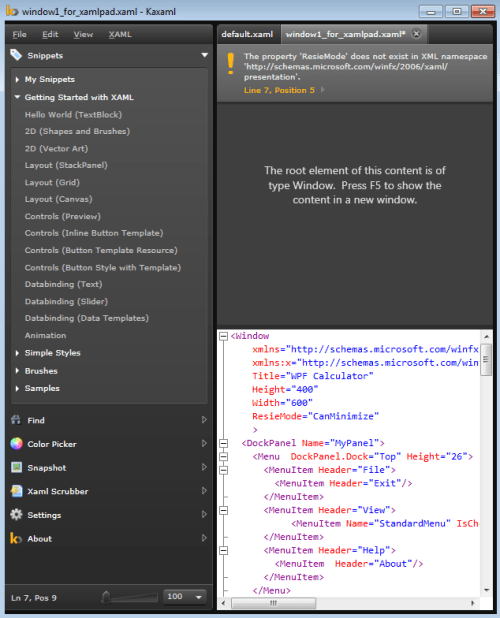Close the window1_for_xamlpad.xaml tab
Image resolution: width=500 pixels, height=618 pixels.
(x=416, y=34)
